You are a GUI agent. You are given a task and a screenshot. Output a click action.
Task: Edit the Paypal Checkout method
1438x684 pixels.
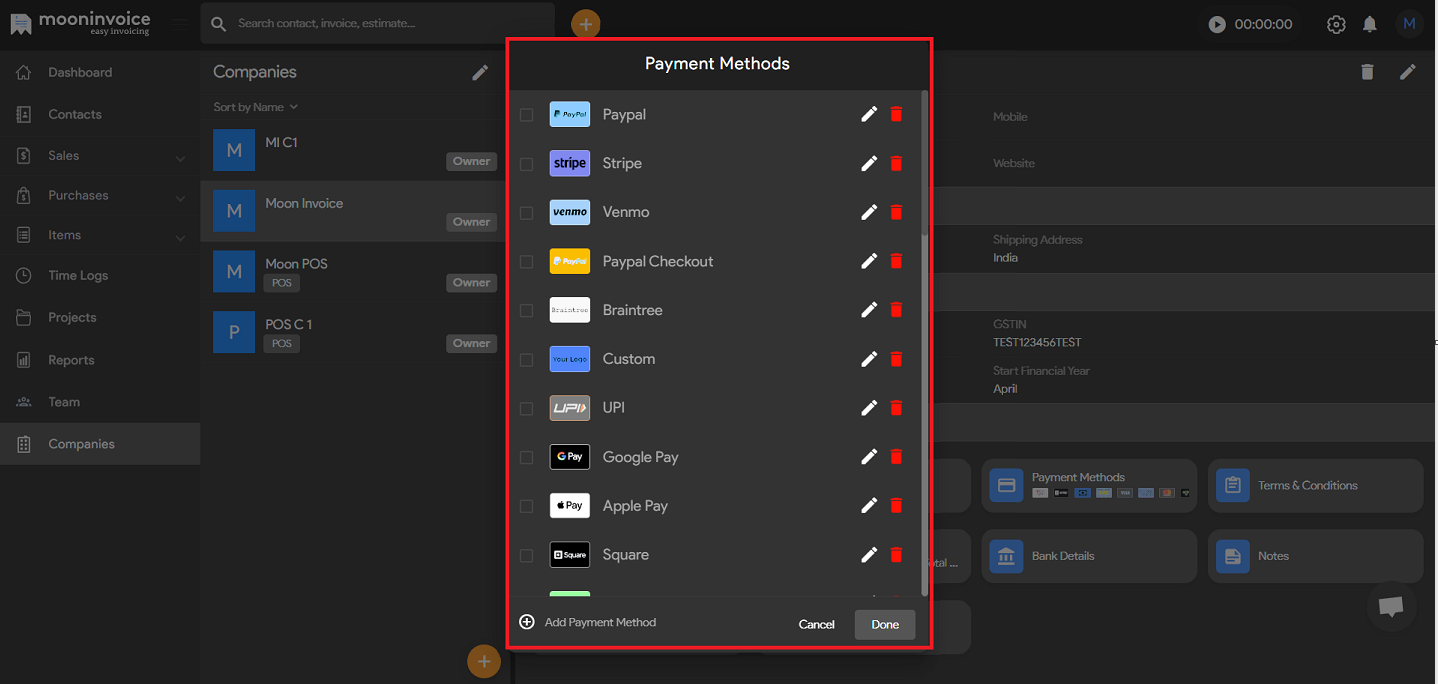point(869,261)
